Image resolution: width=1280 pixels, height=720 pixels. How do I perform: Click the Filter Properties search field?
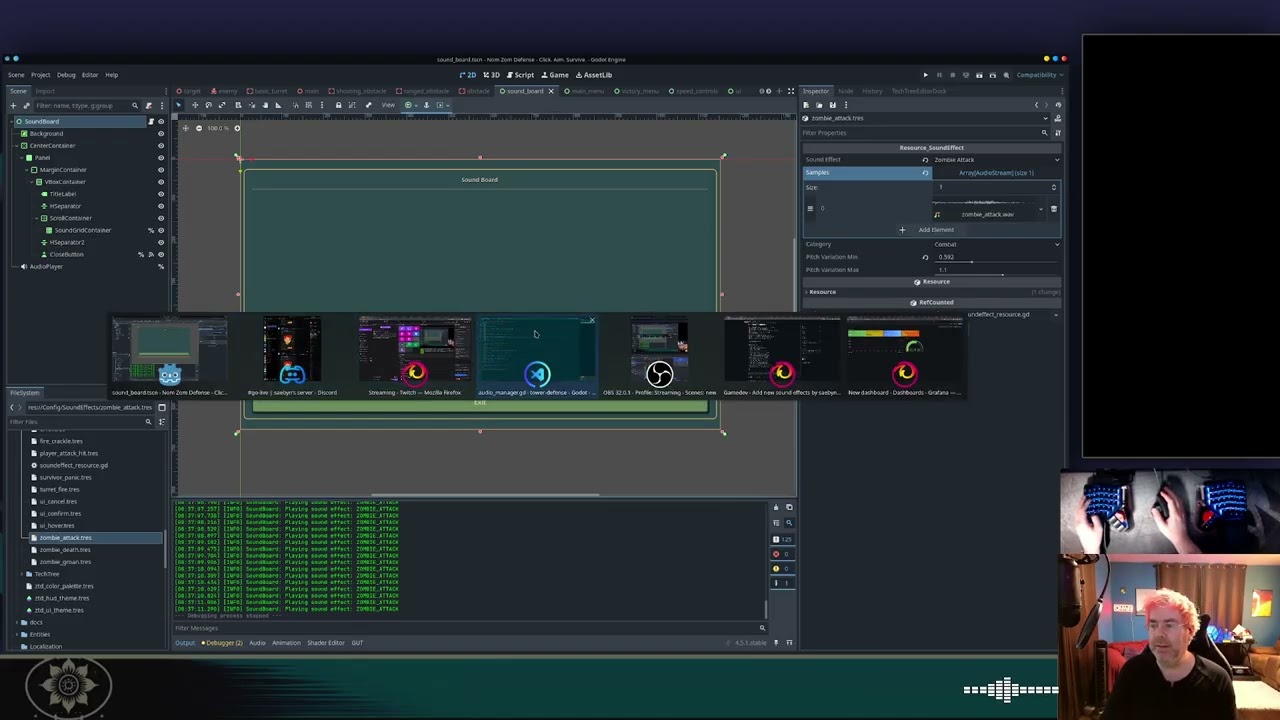[925, 132]
